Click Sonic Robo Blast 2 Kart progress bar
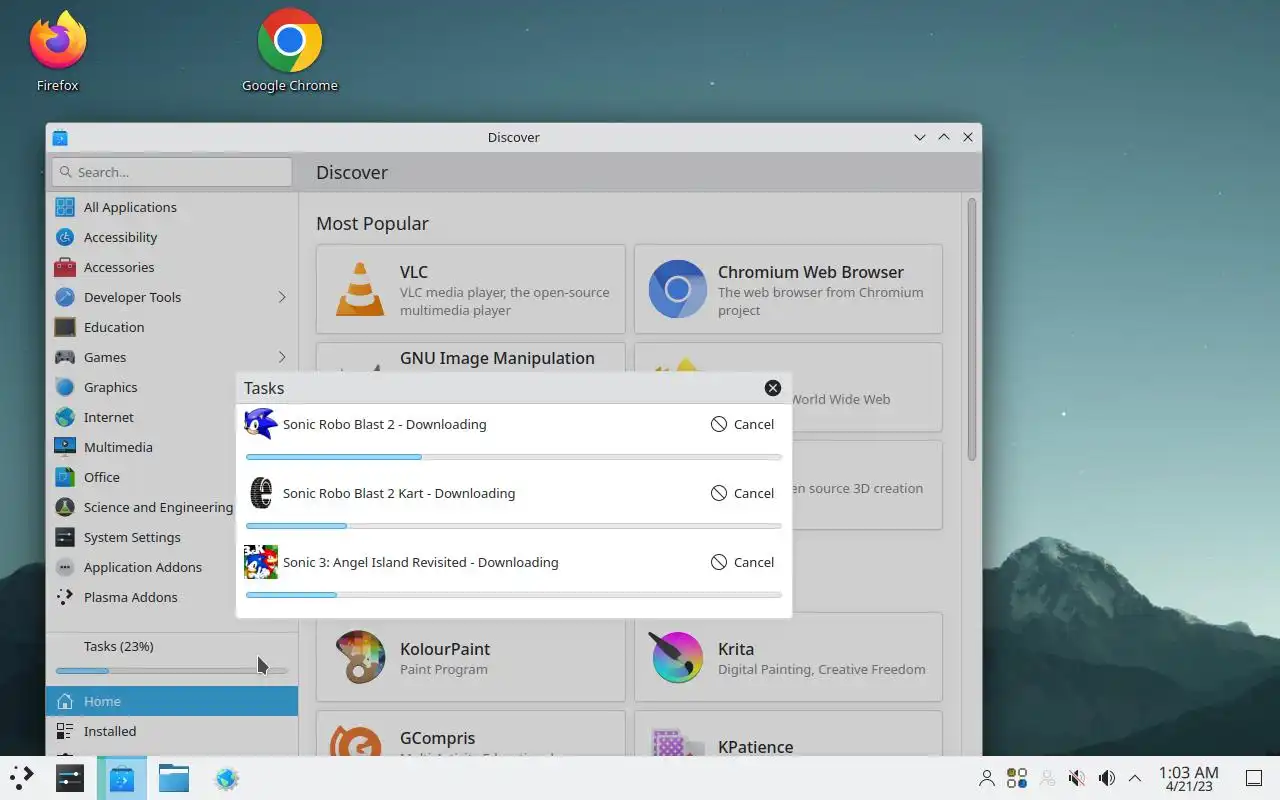 pyautogui.click(x=514, y=526)
